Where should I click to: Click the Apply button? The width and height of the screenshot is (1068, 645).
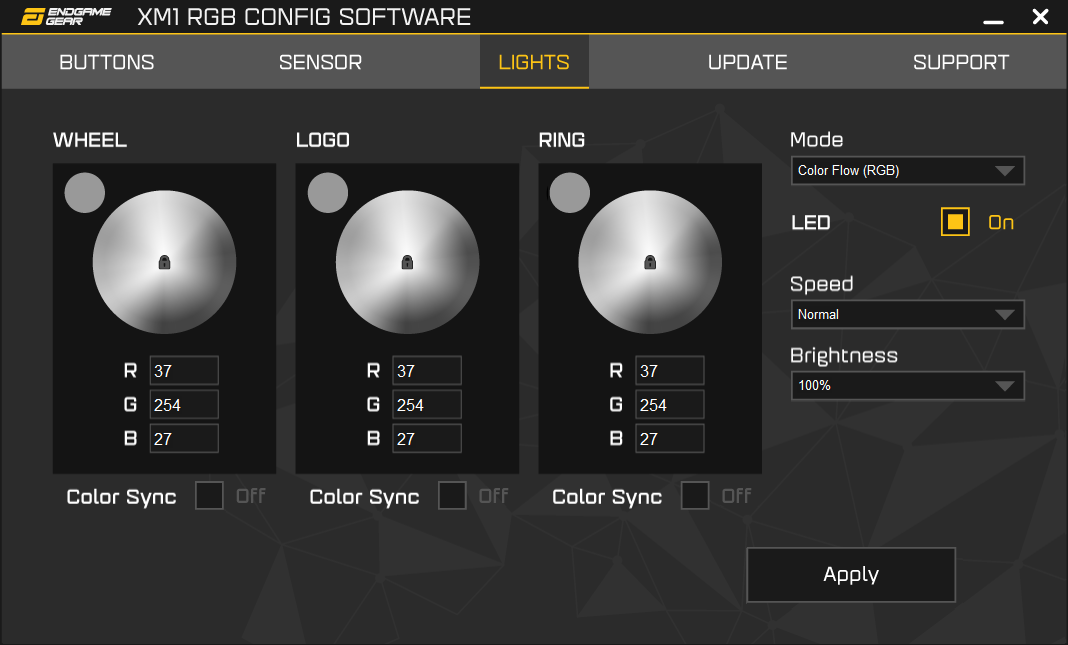click(851, 574)
